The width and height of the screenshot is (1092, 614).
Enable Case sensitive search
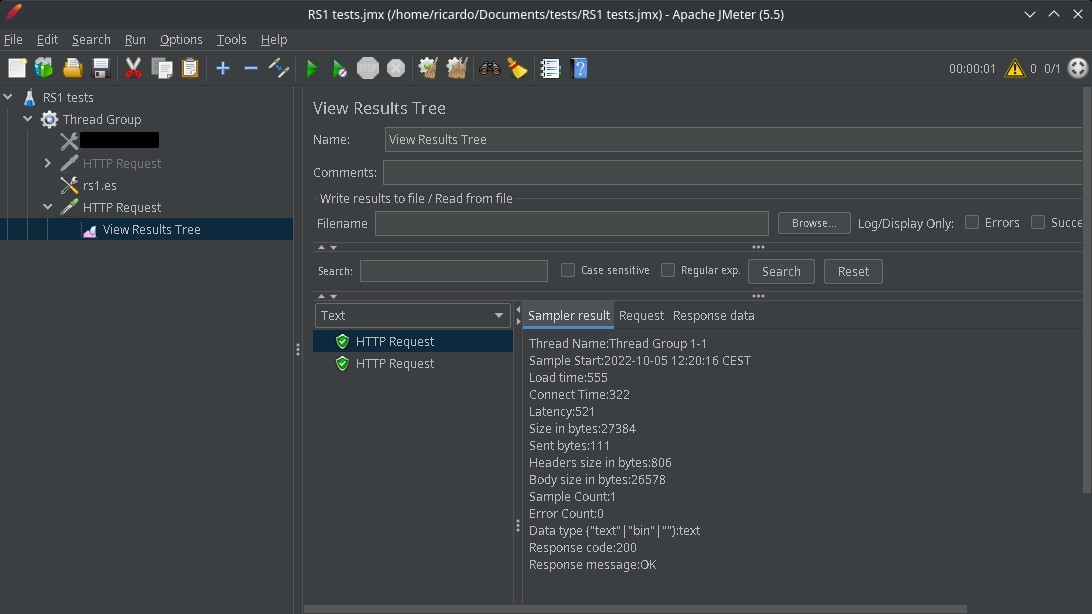click(568, 270)
